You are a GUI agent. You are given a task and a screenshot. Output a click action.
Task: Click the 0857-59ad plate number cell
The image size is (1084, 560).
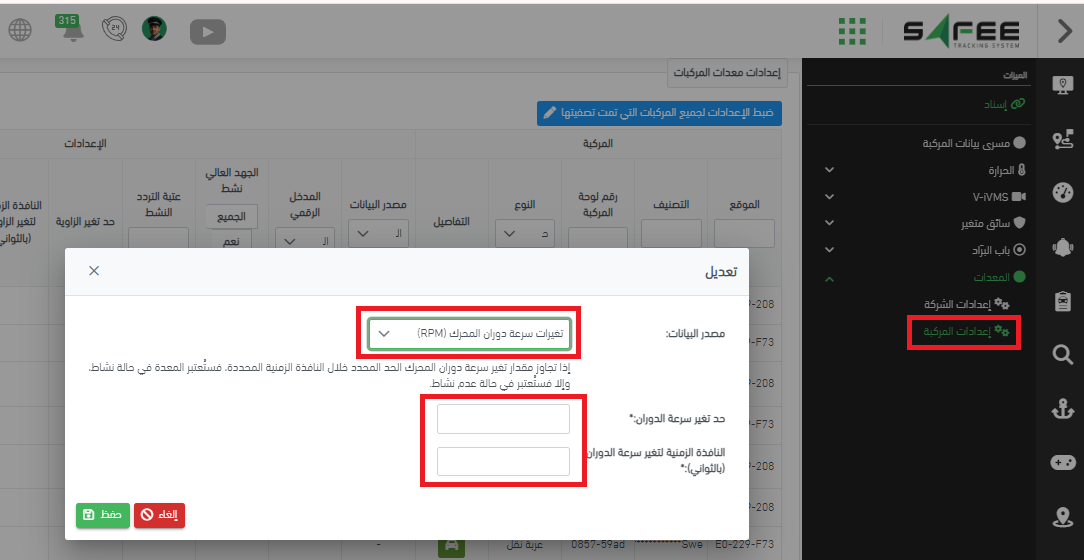click(x=598, y=545)
